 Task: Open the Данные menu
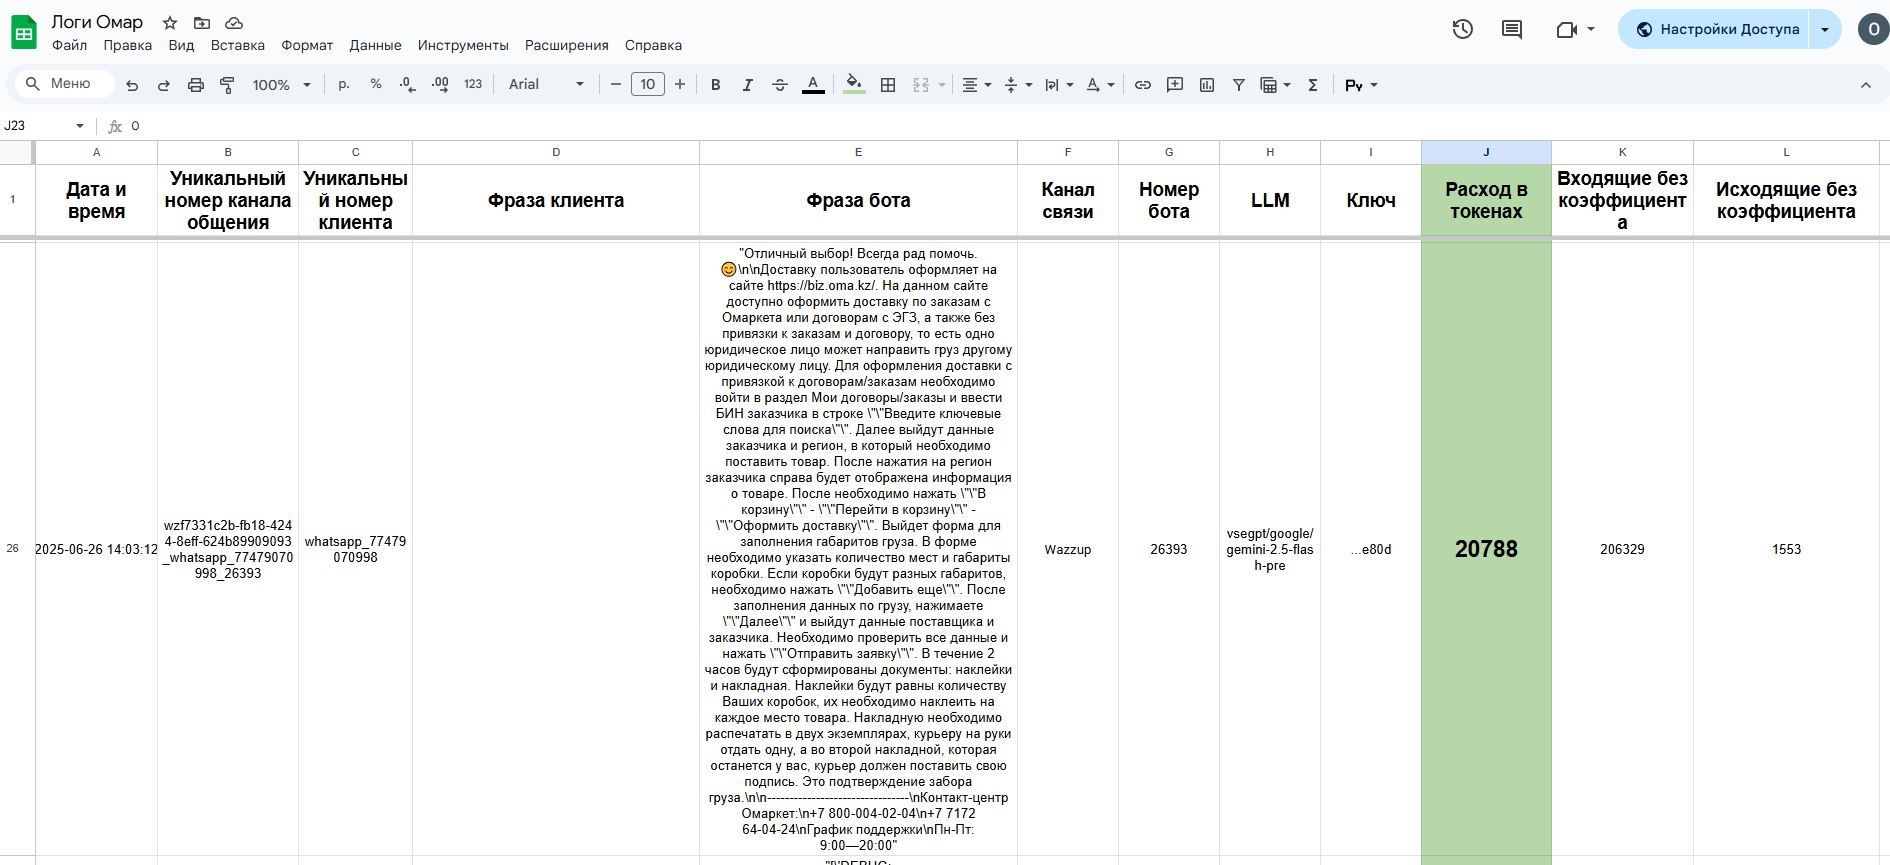(375, 45)
